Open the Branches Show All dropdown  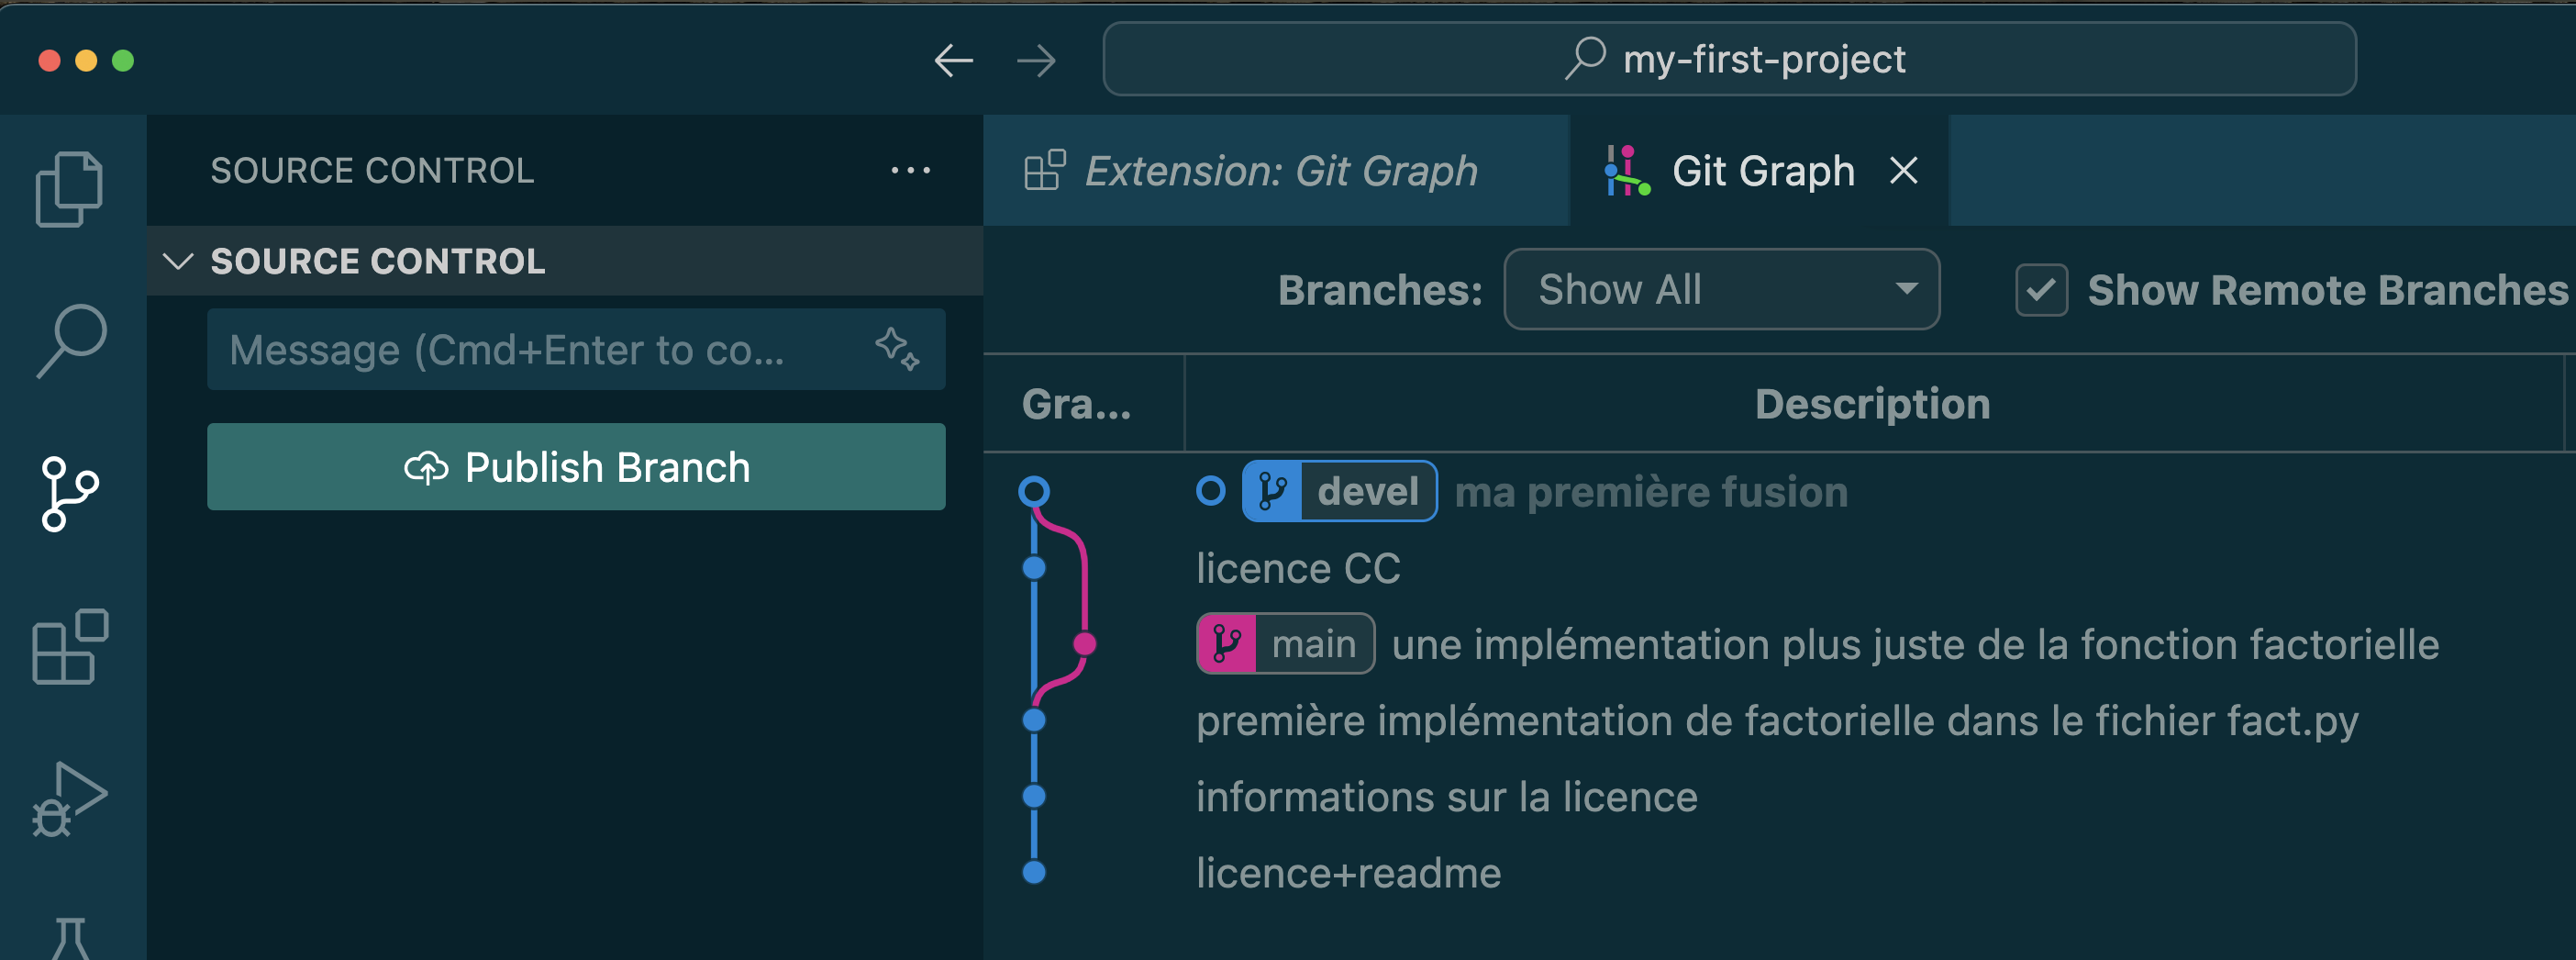coord(1721,290)
